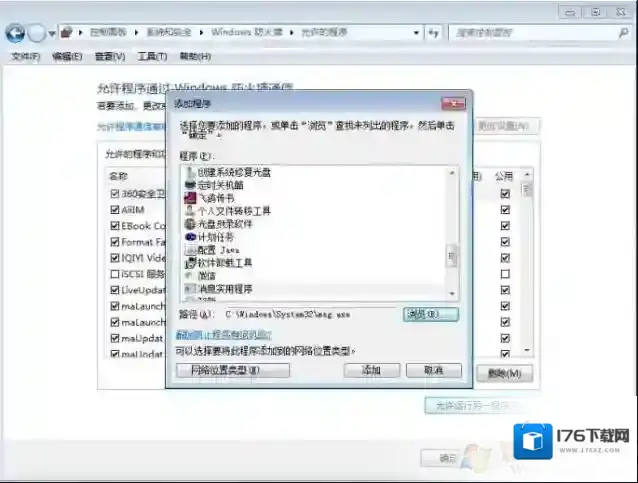
Task: Open the 查看(V) menu
Action: (x=110, y=57)
